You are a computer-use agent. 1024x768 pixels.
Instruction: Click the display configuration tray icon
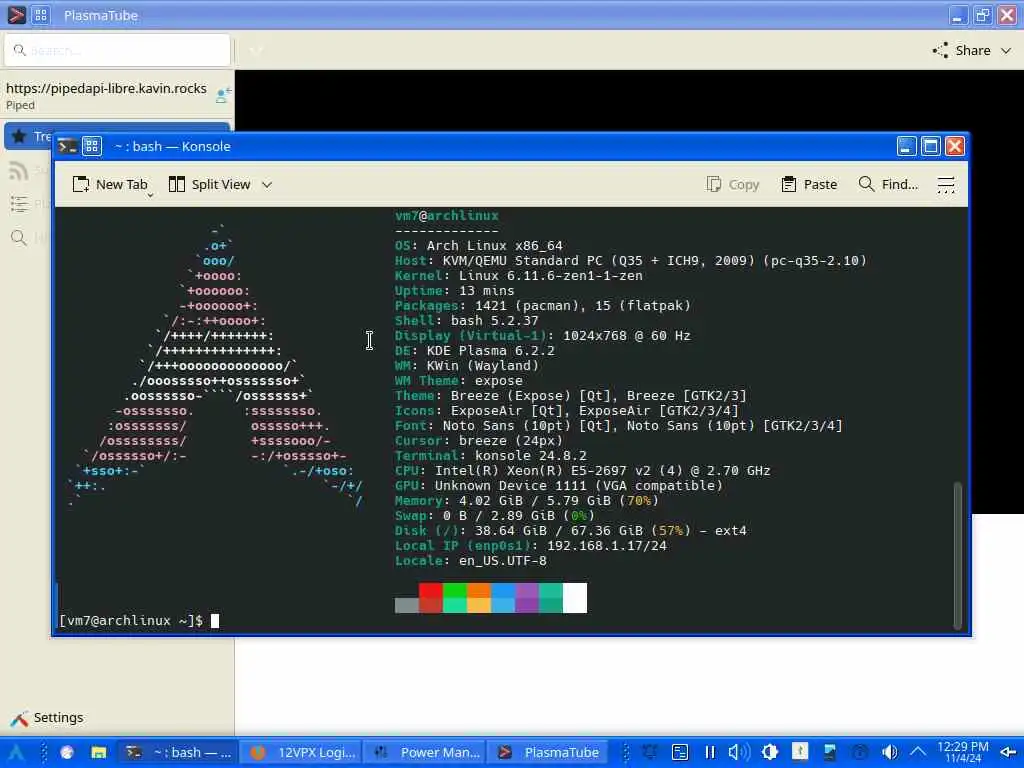tap(829, 752)
